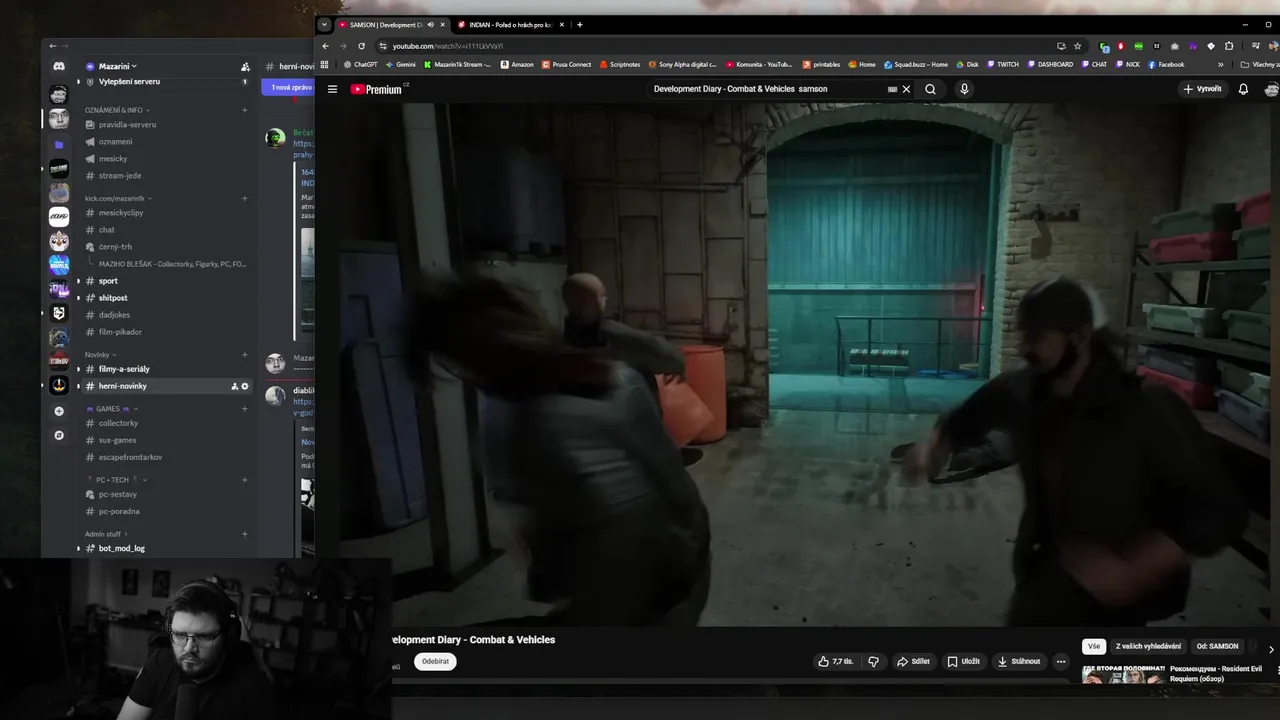Save the video with Uložit
The height and width of the screenshot is (720, 1280).
964,661
